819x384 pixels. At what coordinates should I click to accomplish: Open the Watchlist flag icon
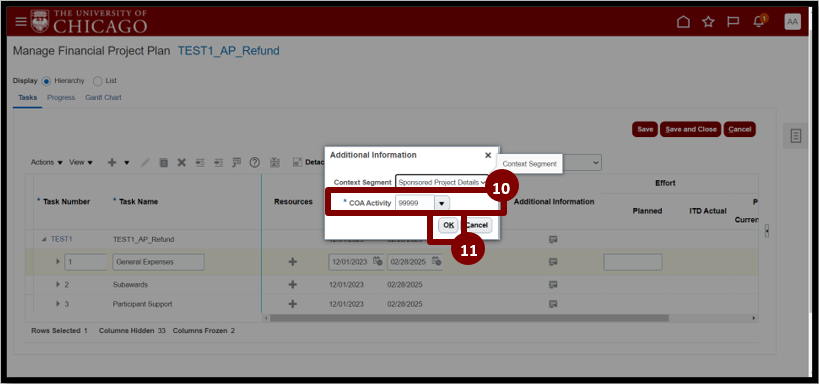[733, 22]
